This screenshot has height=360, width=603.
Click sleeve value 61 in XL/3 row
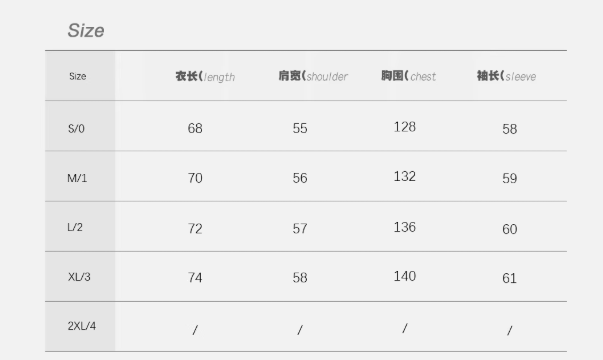(510, 278)
